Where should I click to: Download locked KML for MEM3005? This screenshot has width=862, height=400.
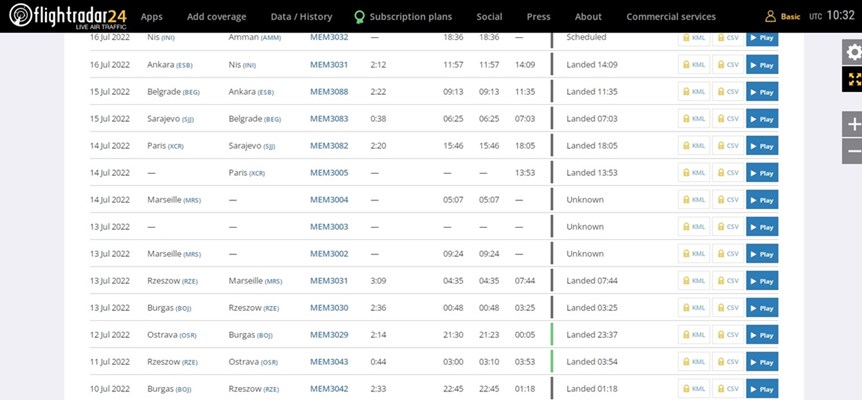694,173
